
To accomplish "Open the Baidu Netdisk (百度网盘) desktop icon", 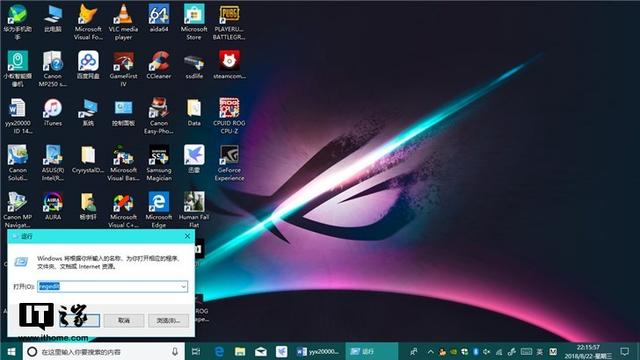I will tap(88, 64).
